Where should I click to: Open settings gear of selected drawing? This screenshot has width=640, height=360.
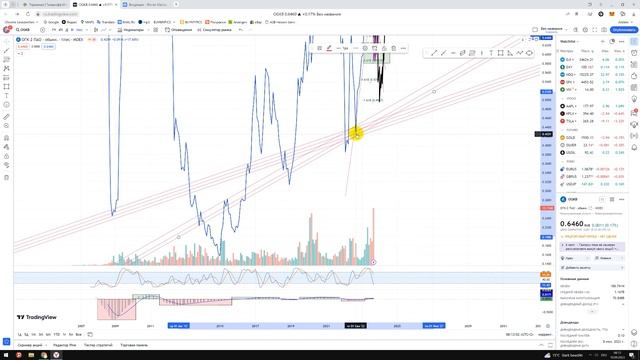click(x=365, y=48)
